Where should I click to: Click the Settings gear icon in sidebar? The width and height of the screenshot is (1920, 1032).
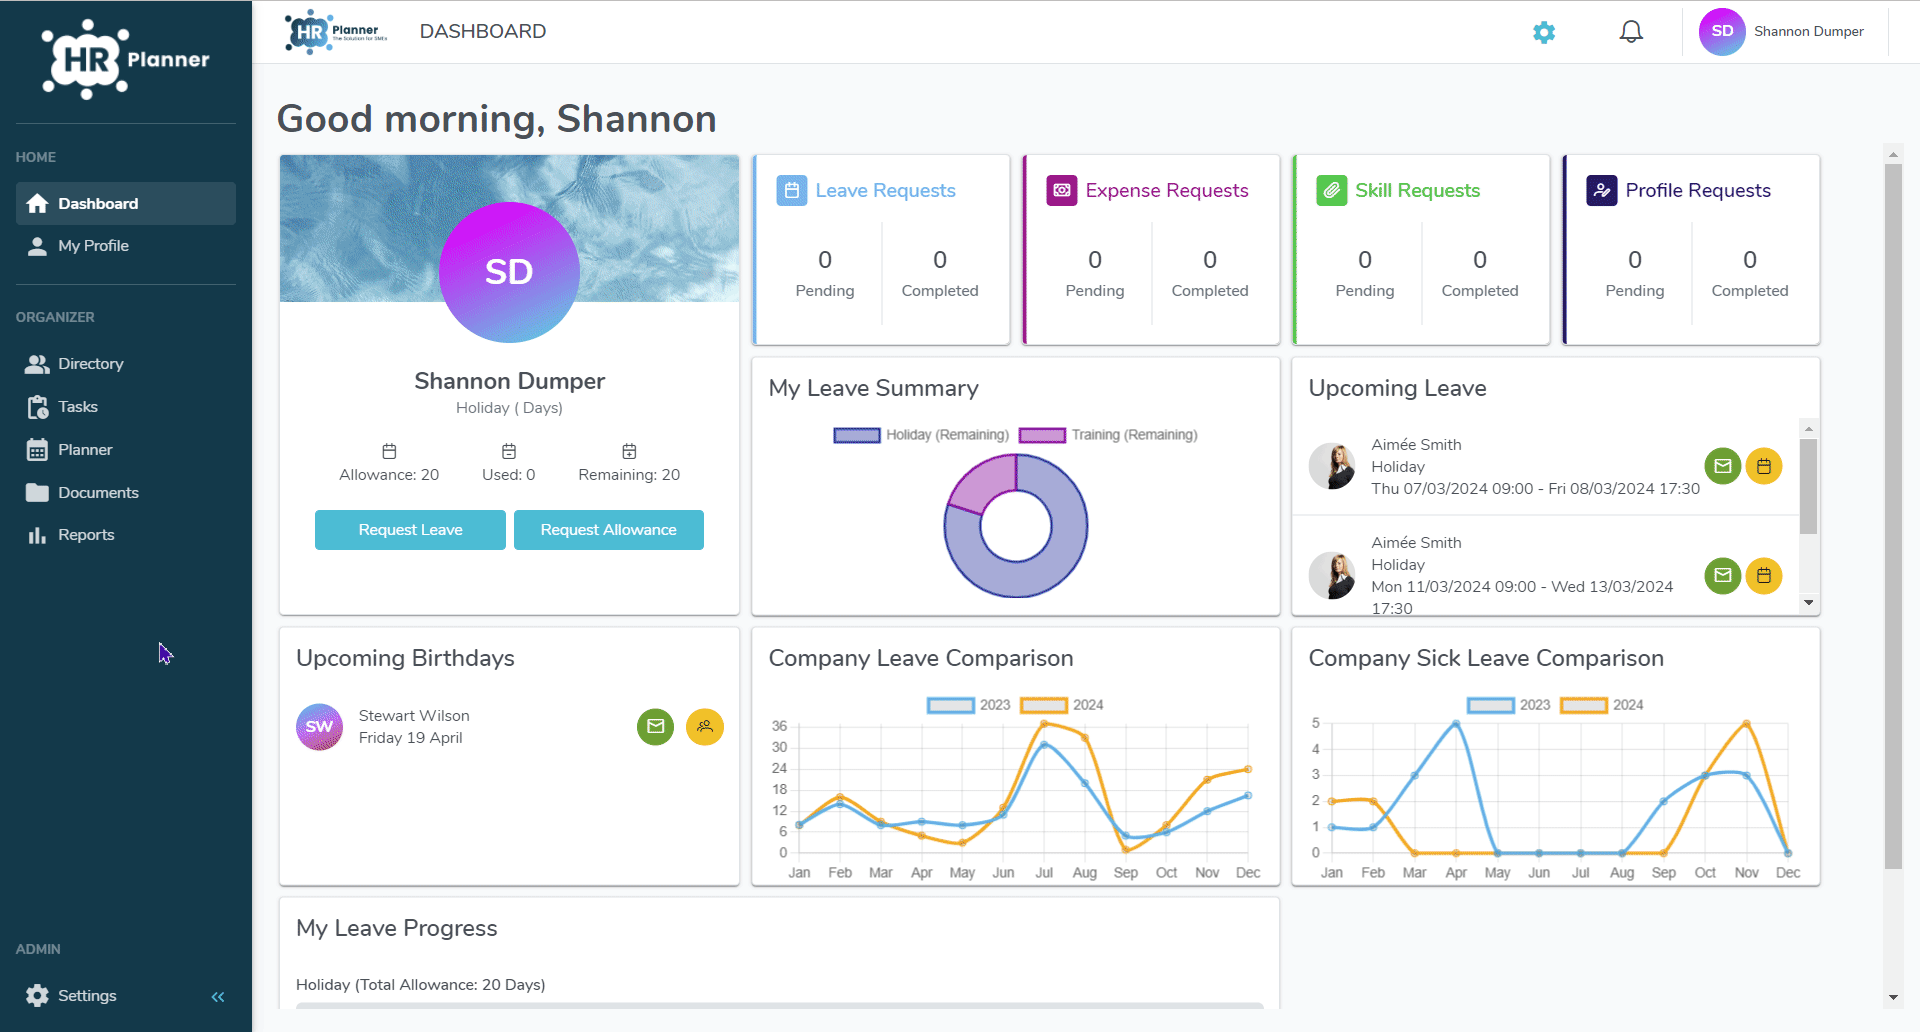tap(37, 996)
